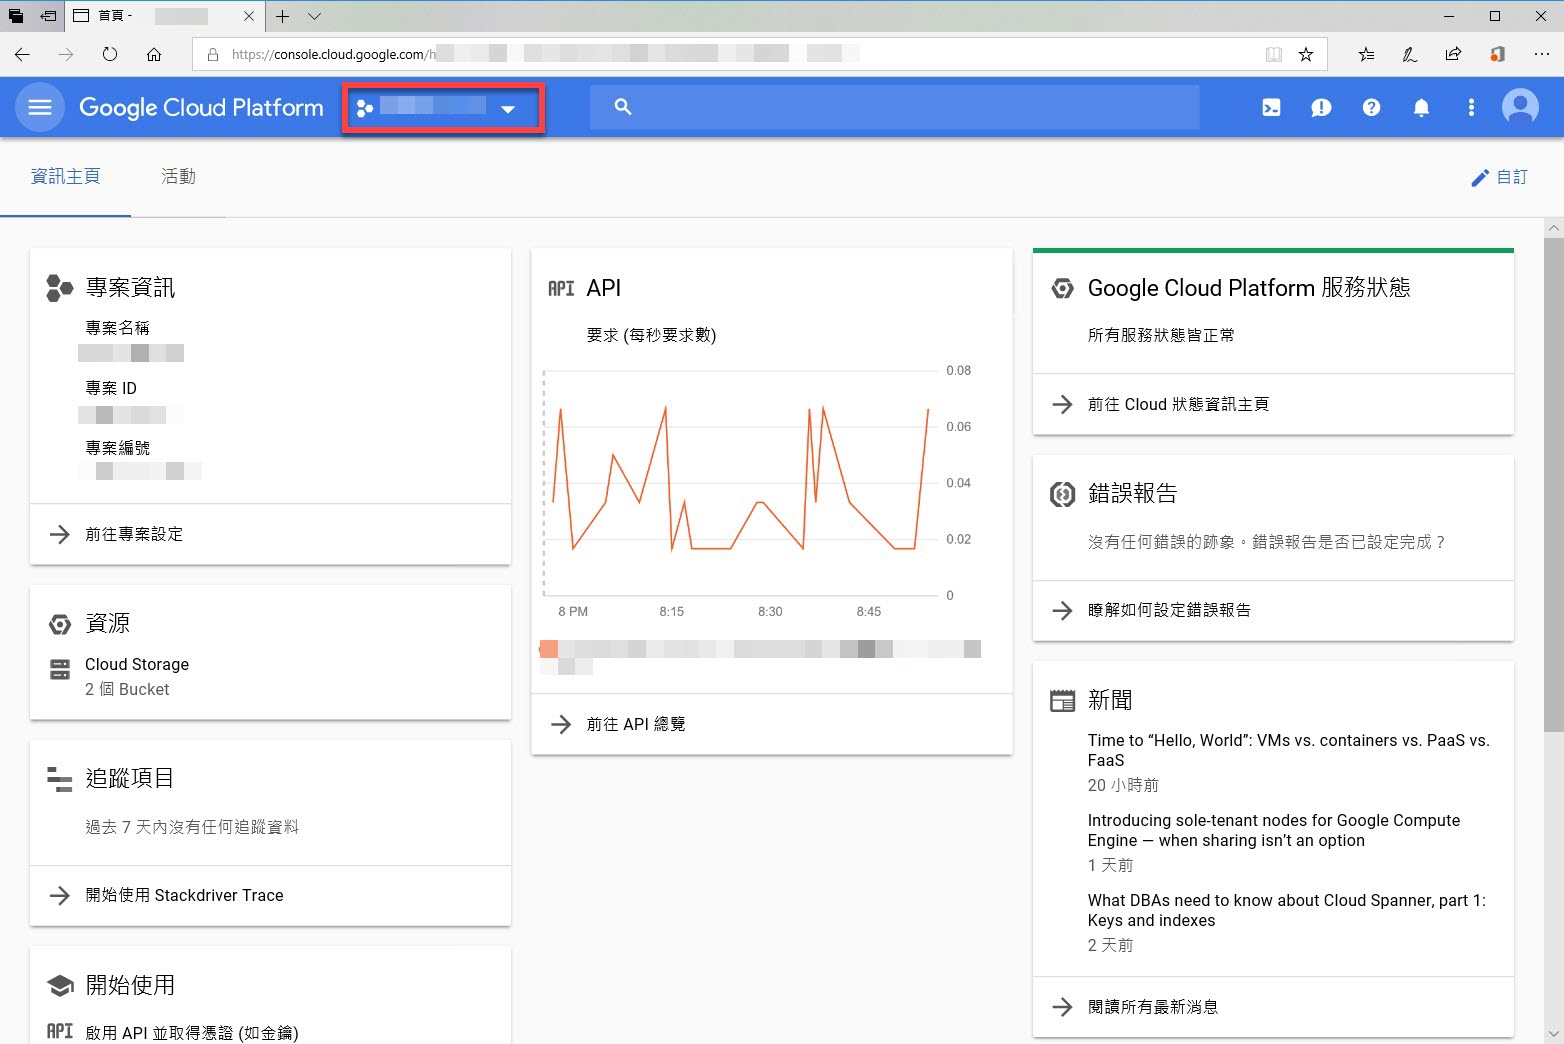Viewport: 1564px width, 1044px height.
Task: Reload the page with refresh icon
Action: coord(110,55)
